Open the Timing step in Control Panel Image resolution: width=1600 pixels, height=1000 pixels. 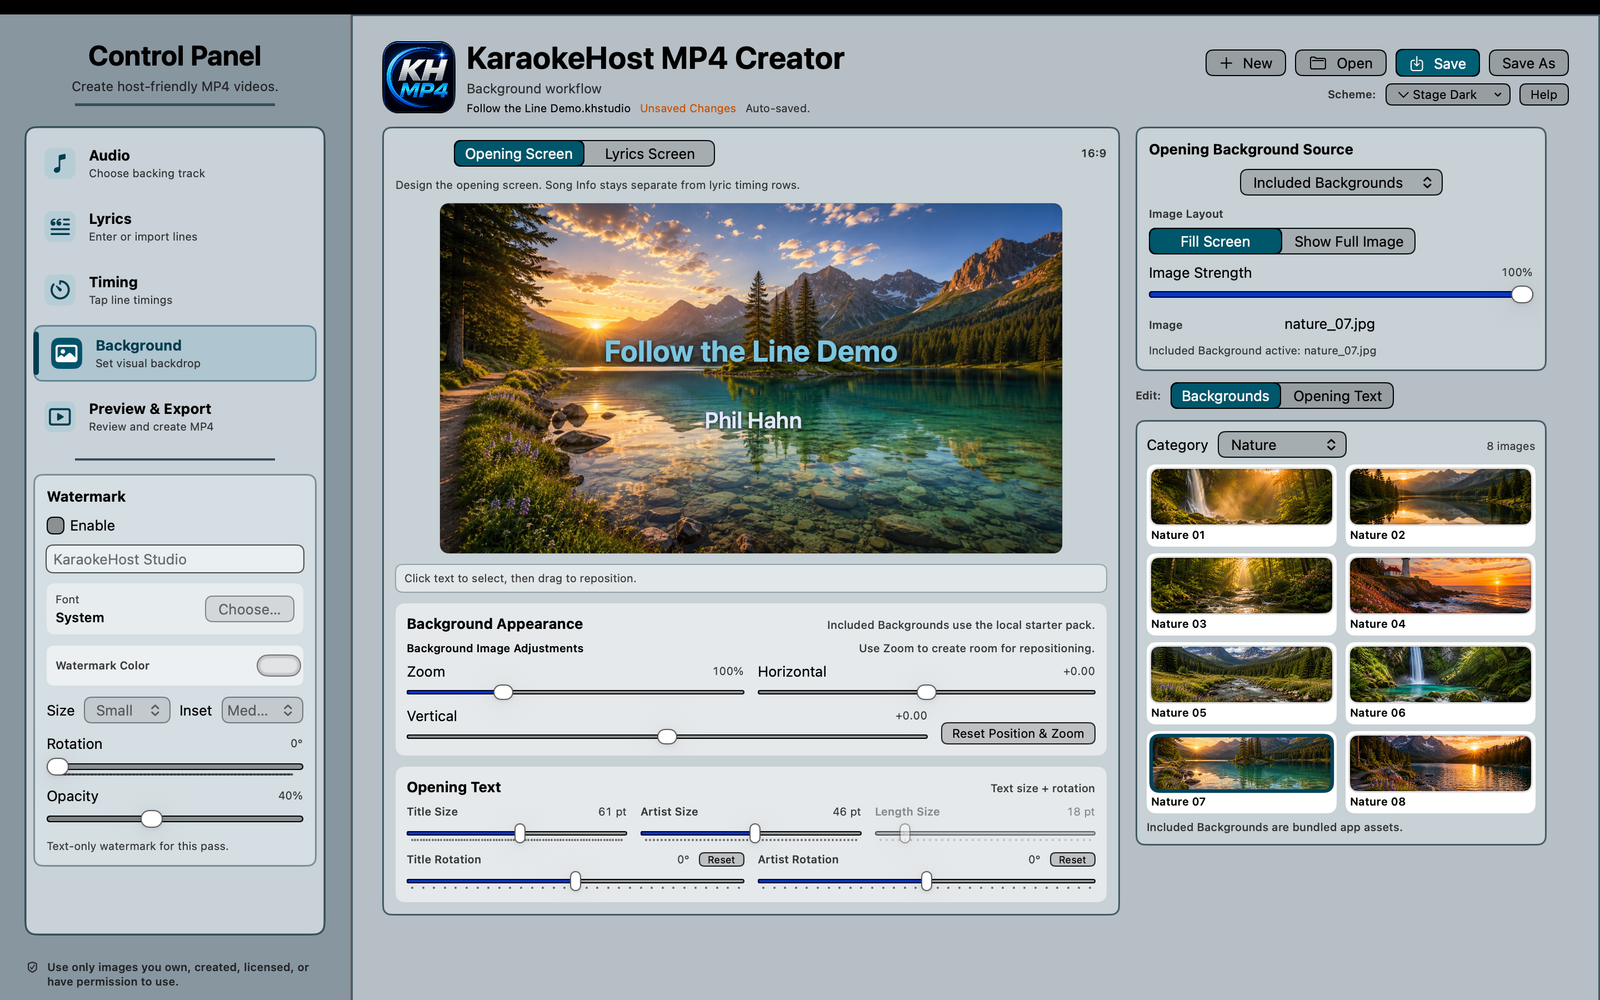coord(175,290)
